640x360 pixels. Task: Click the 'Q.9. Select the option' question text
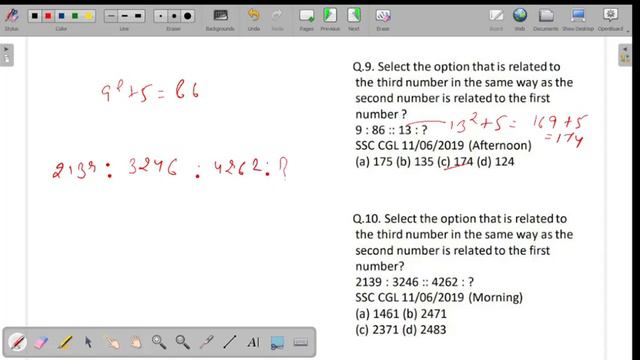click(x=463, y=90)
